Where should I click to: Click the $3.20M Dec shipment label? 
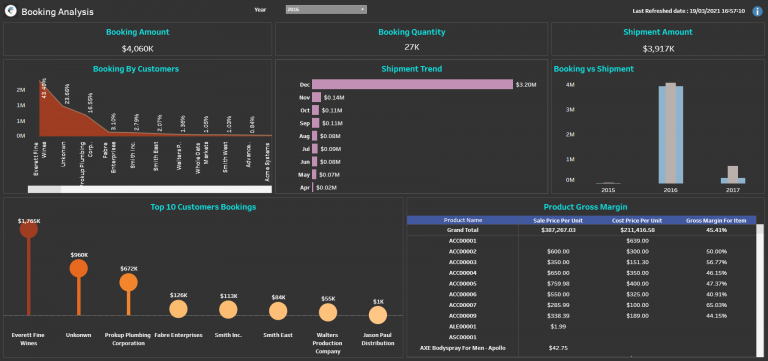[x=526, y=85]
